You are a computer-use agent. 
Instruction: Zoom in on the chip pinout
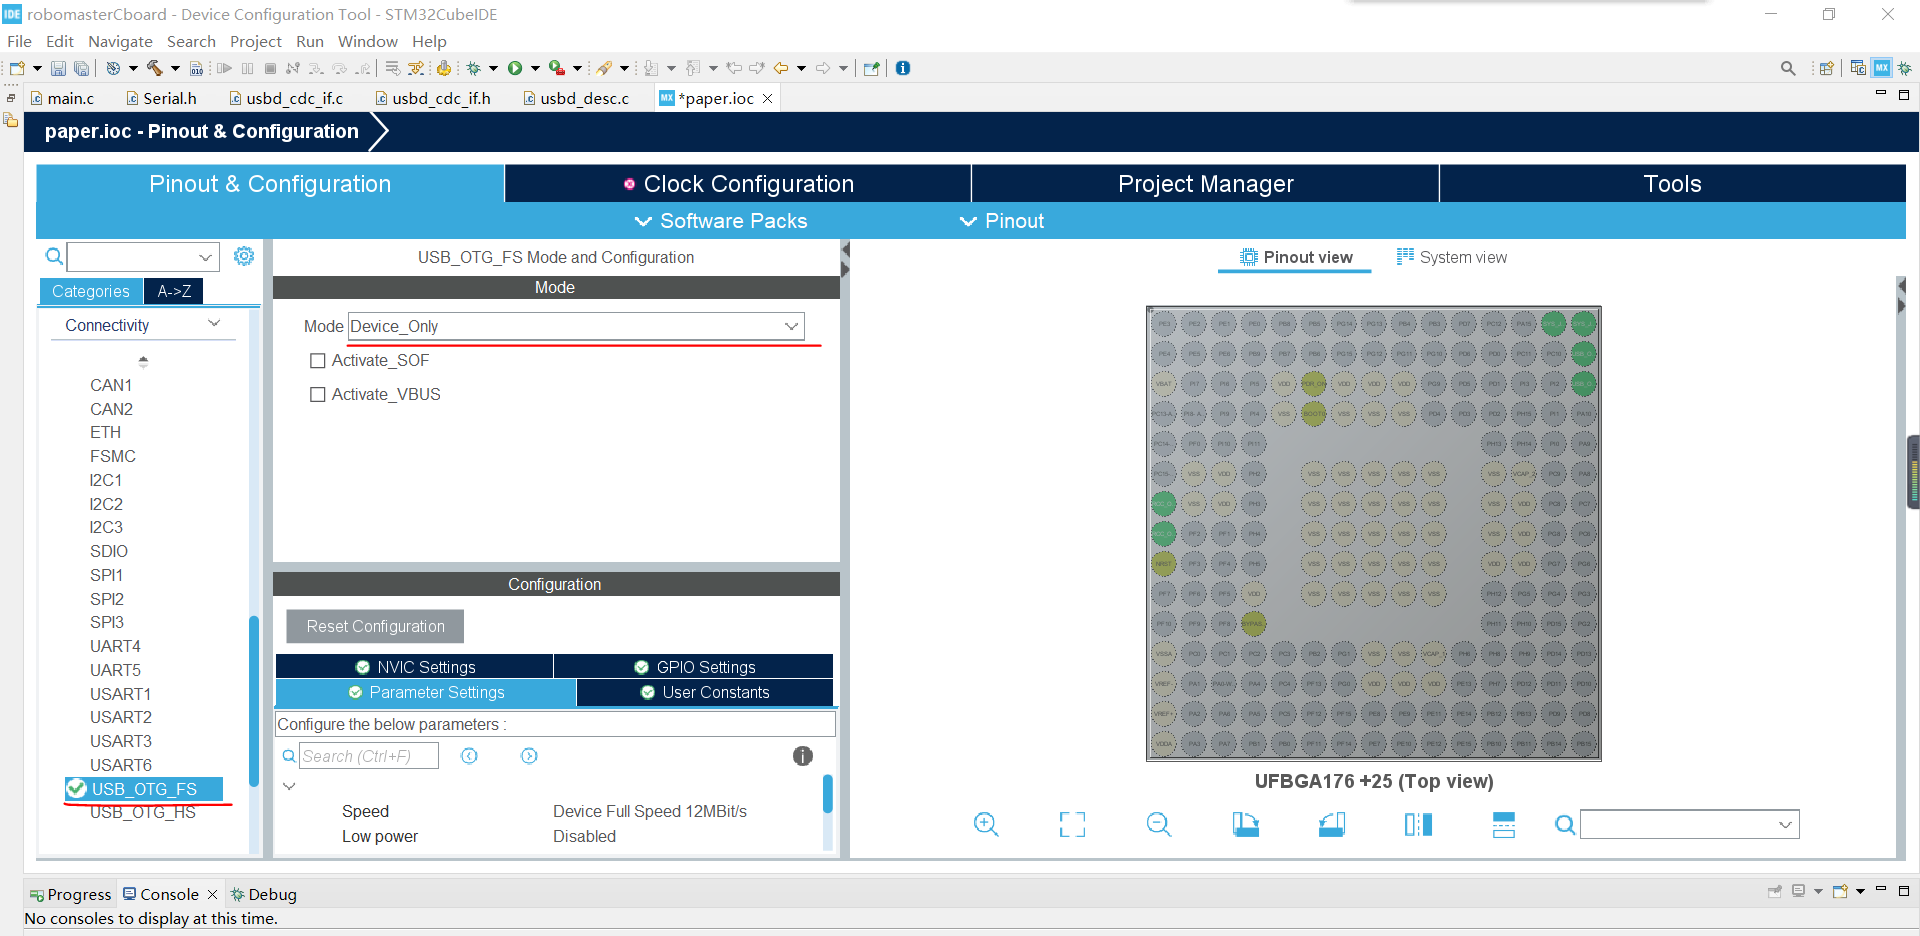[986, 824]
